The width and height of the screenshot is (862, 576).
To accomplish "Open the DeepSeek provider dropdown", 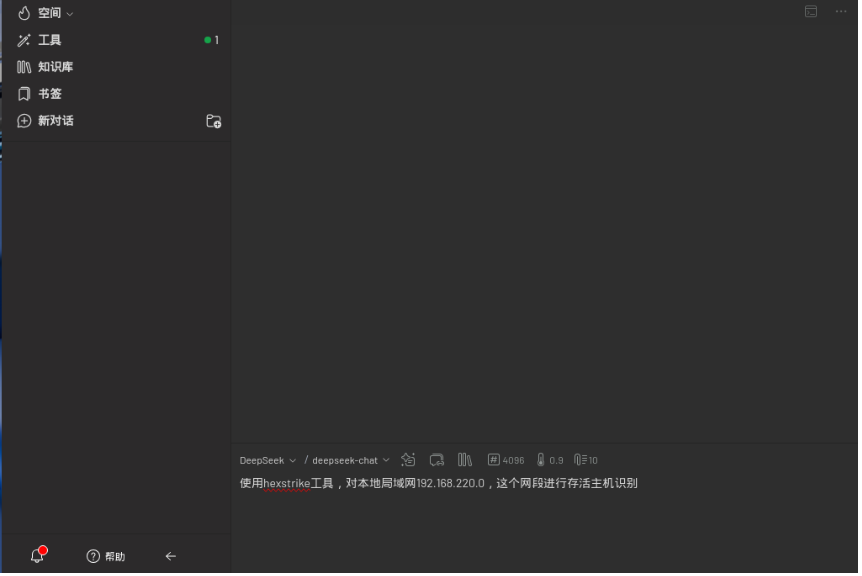I will [x=266, y=460].
